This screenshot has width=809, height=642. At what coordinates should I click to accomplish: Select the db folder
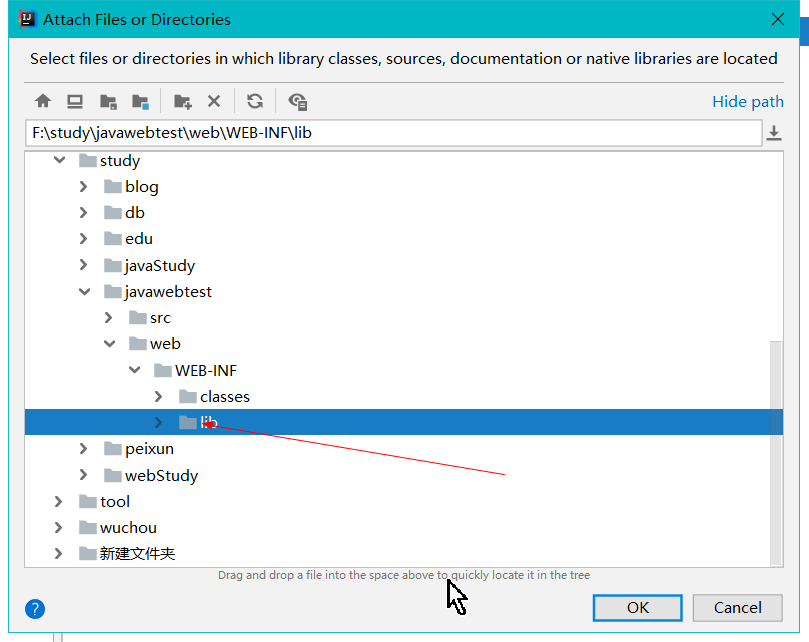(124, 213)
